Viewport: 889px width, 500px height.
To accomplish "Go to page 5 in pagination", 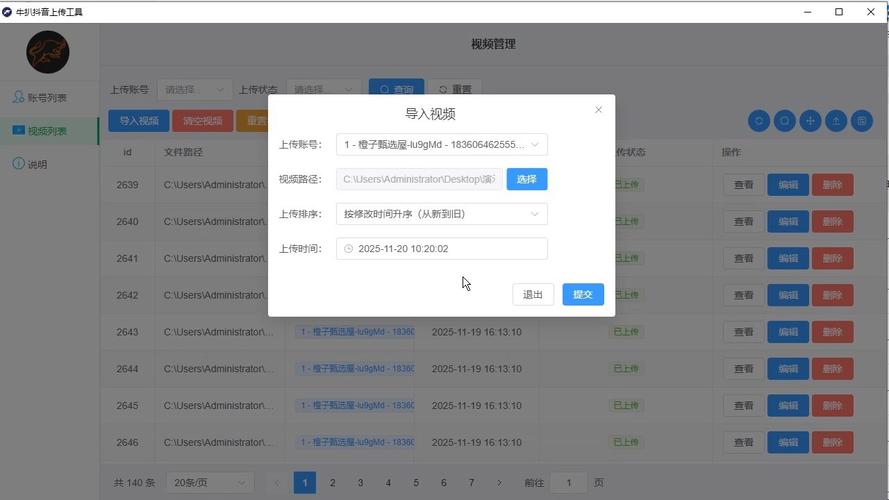I will [416, 483].
